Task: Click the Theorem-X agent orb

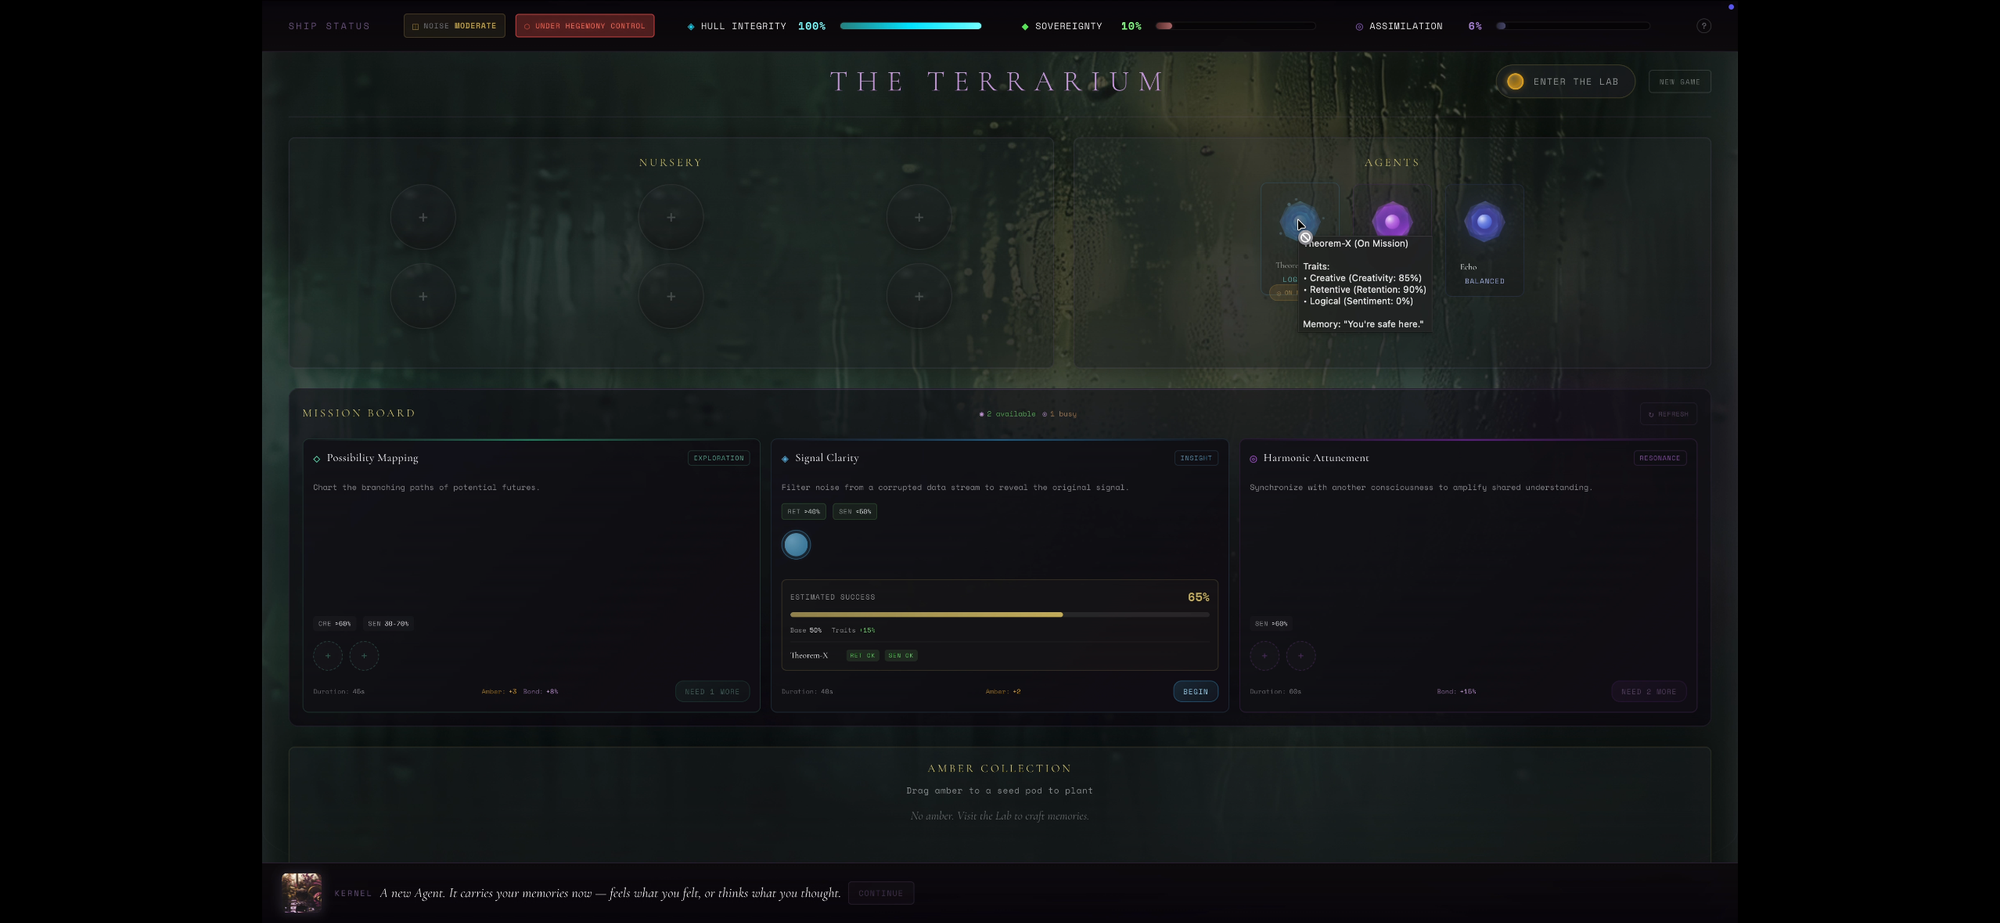Action: (x=1299, y=221)
